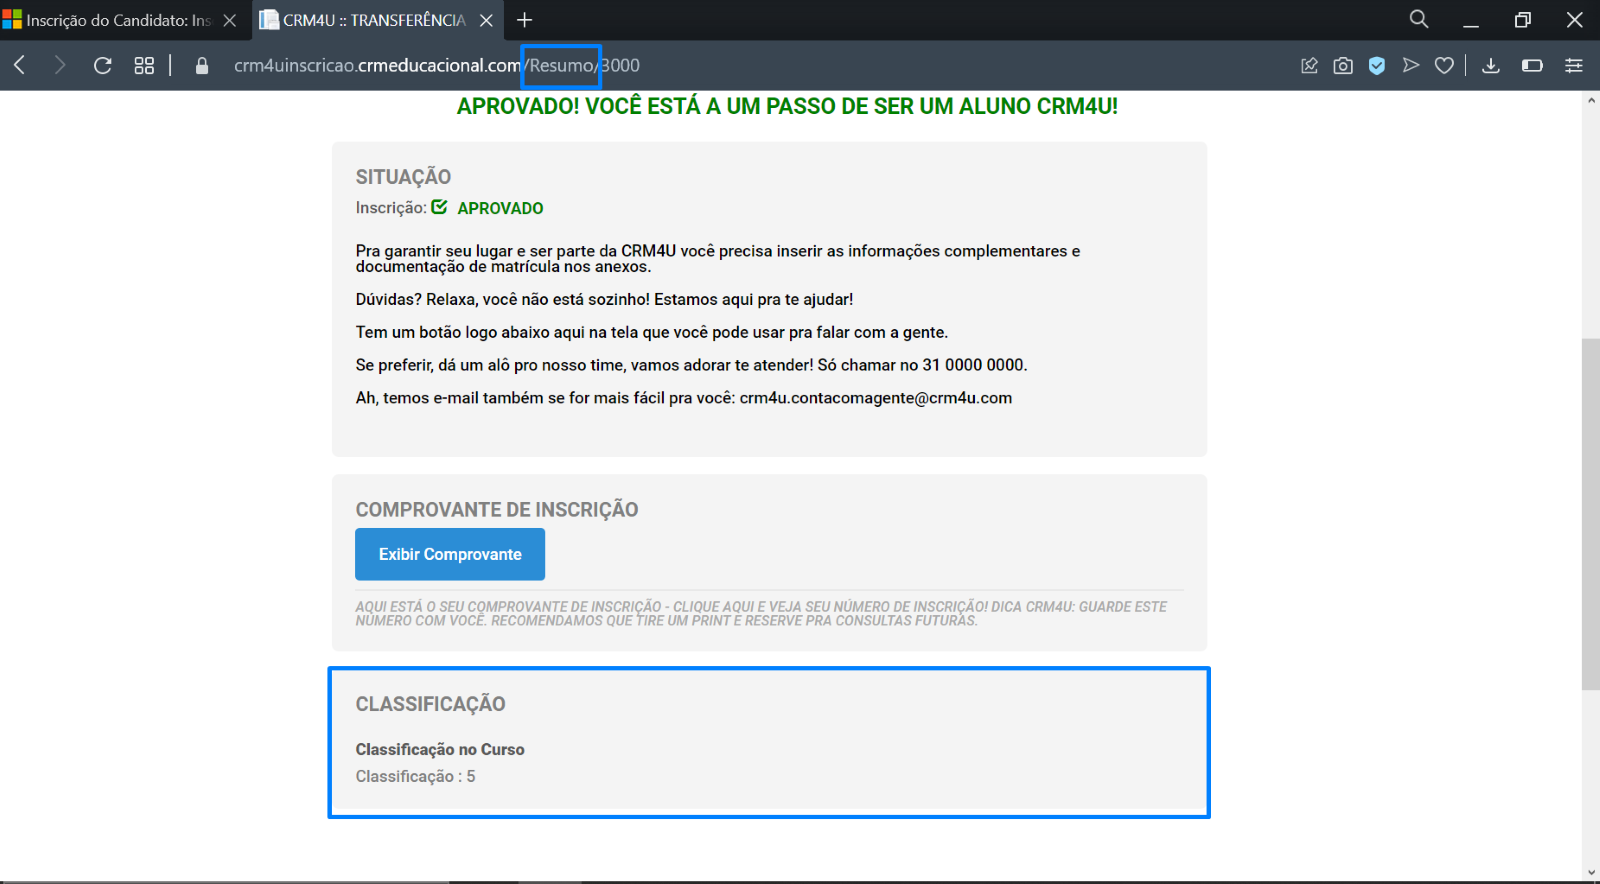
Task: Click the 'Dúvidas? Relaxa' paragraph
Action: 604,299
